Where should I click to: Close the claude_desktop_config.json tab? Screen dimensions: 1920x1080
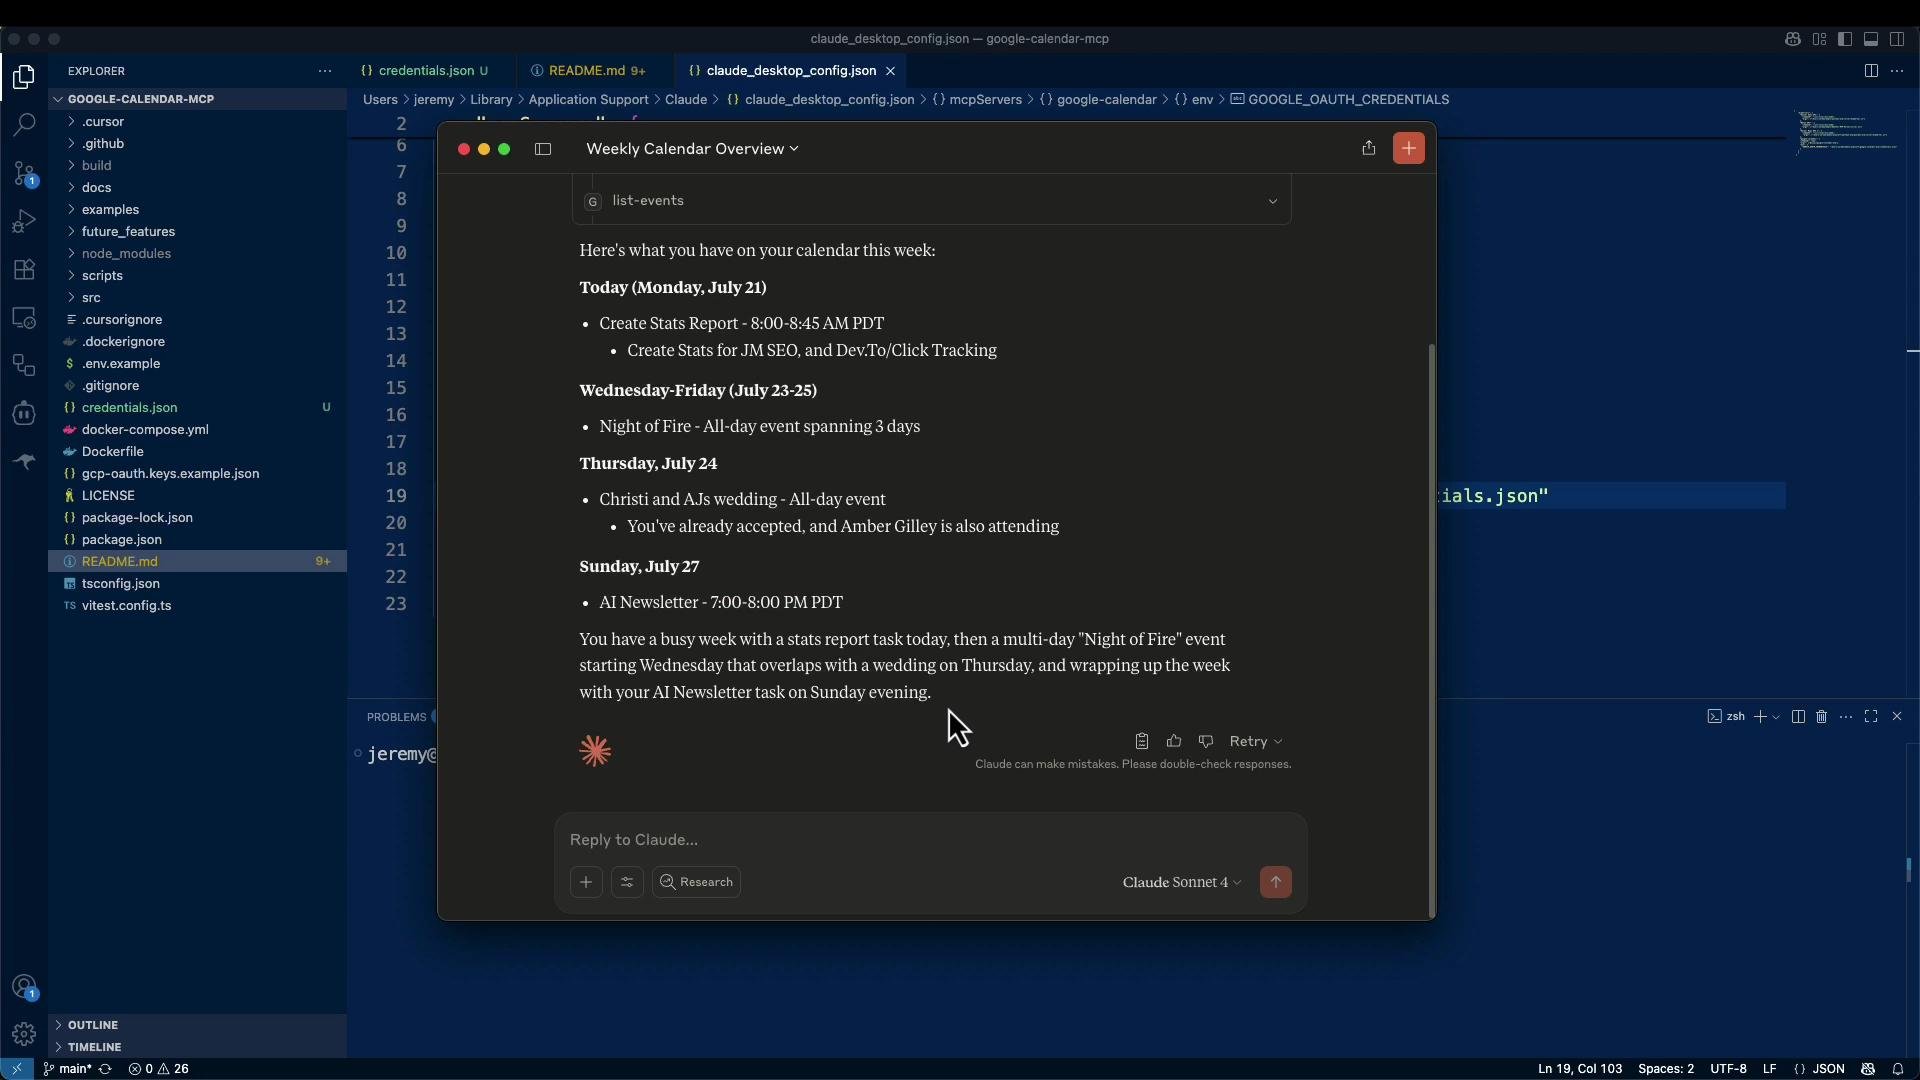click(890, 71)
